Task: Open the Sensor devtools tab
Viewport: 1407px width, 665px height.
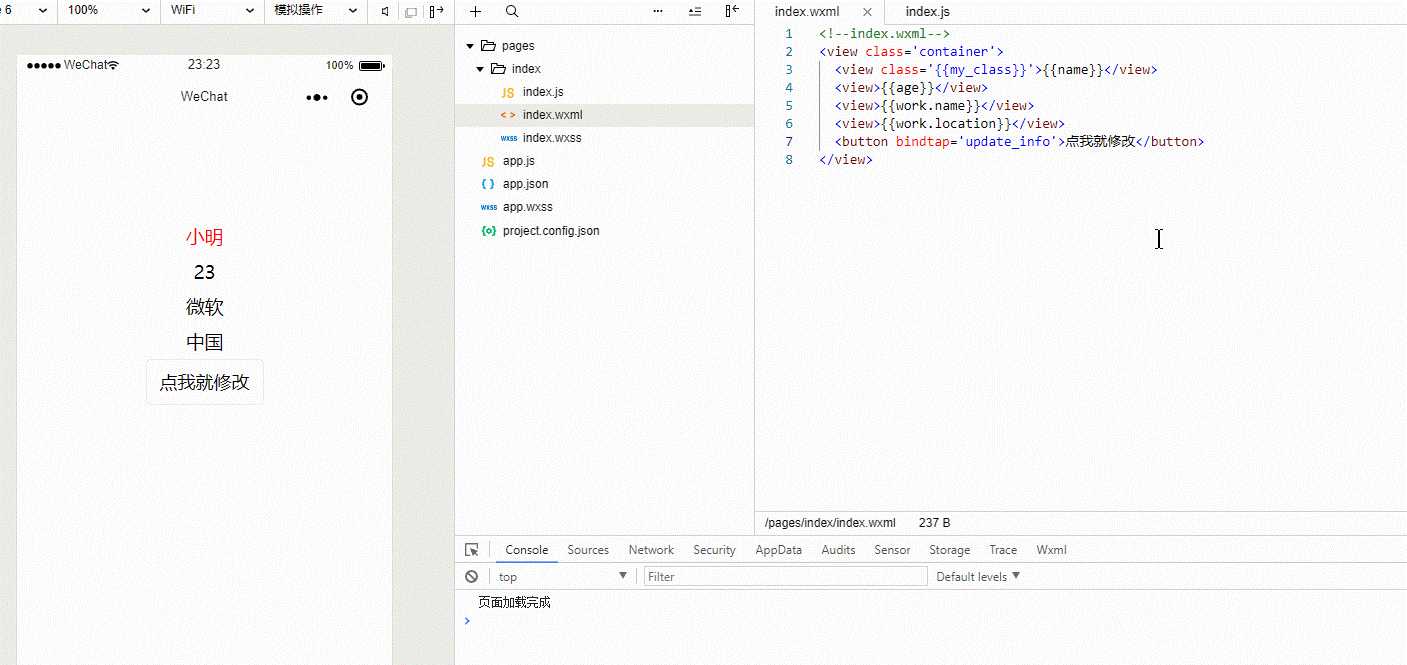Action: (892, 550)
